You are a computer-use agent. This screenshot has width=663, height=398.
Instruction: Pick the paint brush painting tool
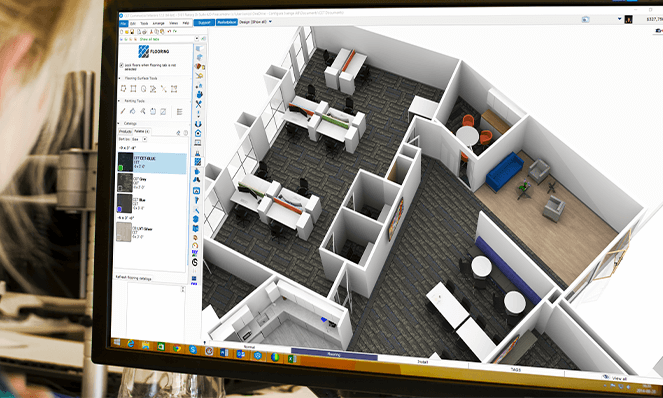123,111
